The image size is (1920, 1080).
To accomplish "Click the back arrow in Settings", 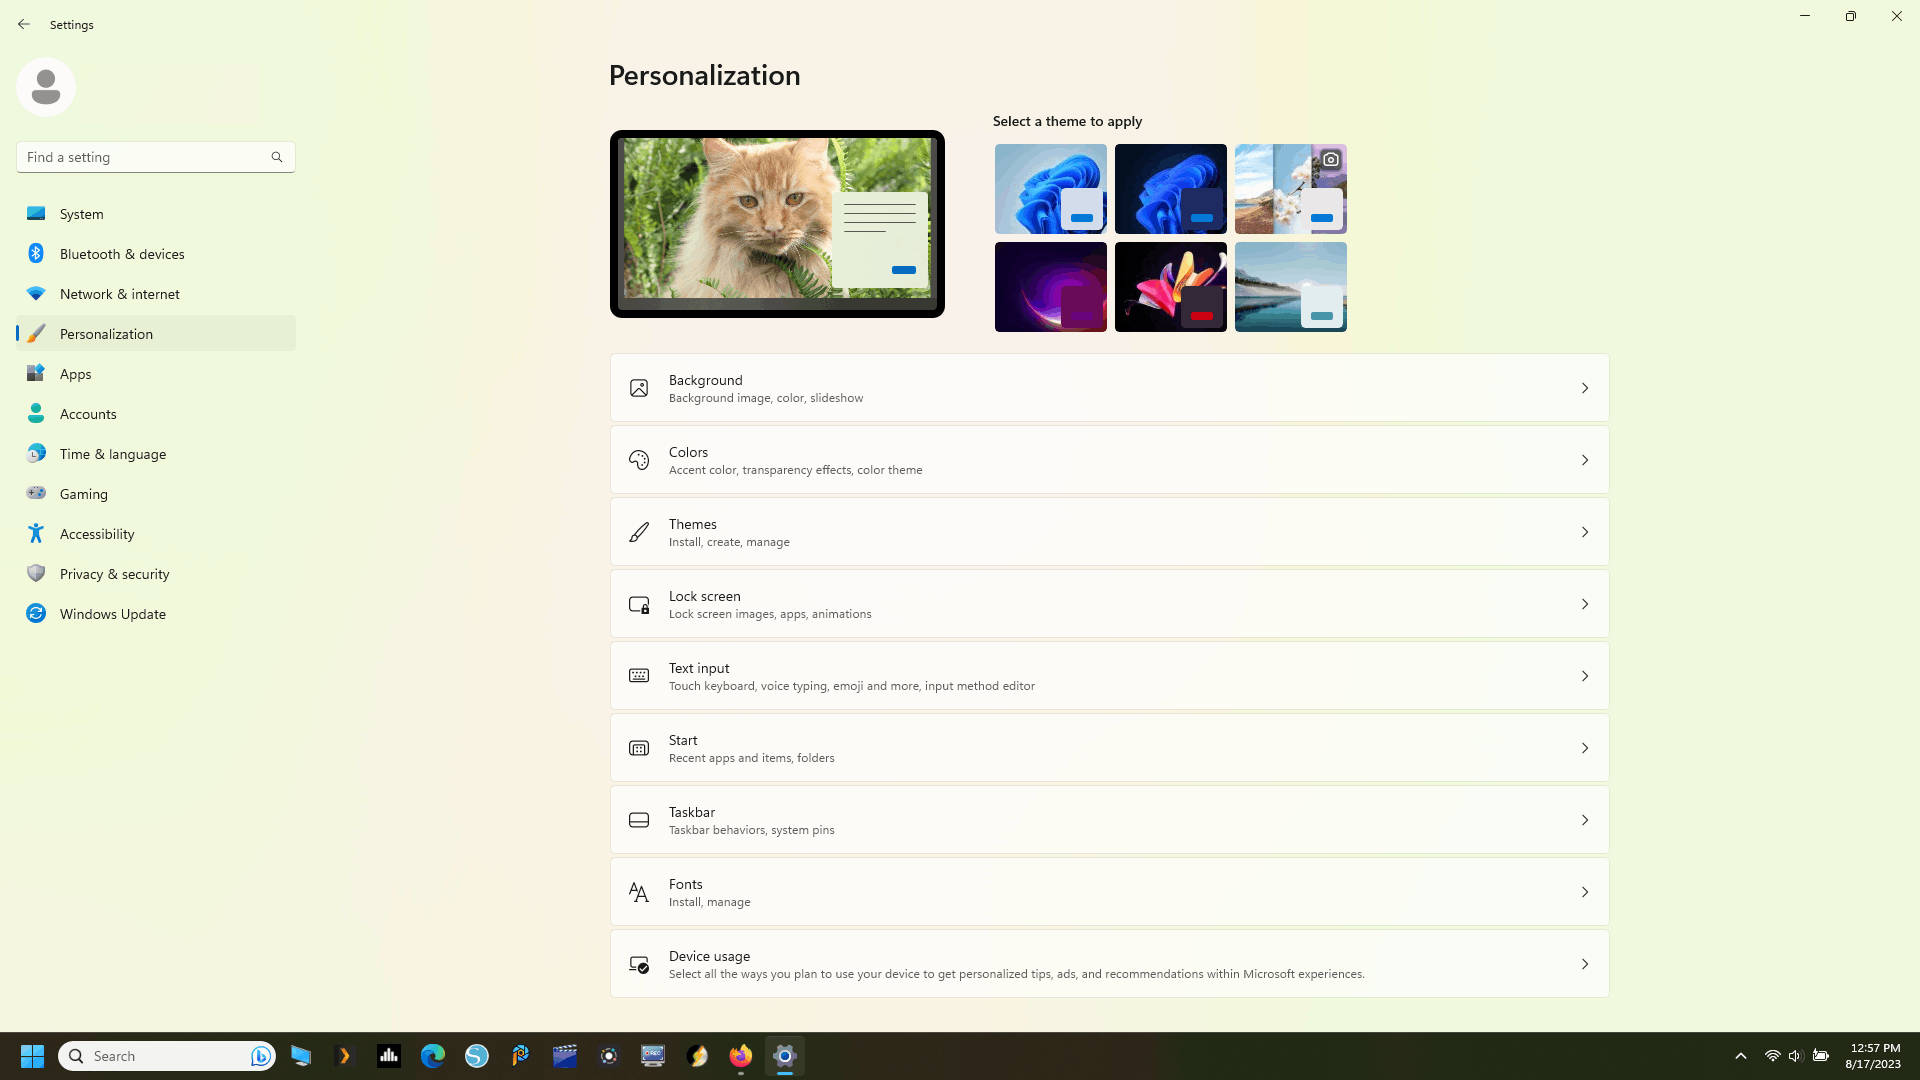I will 24,24.
